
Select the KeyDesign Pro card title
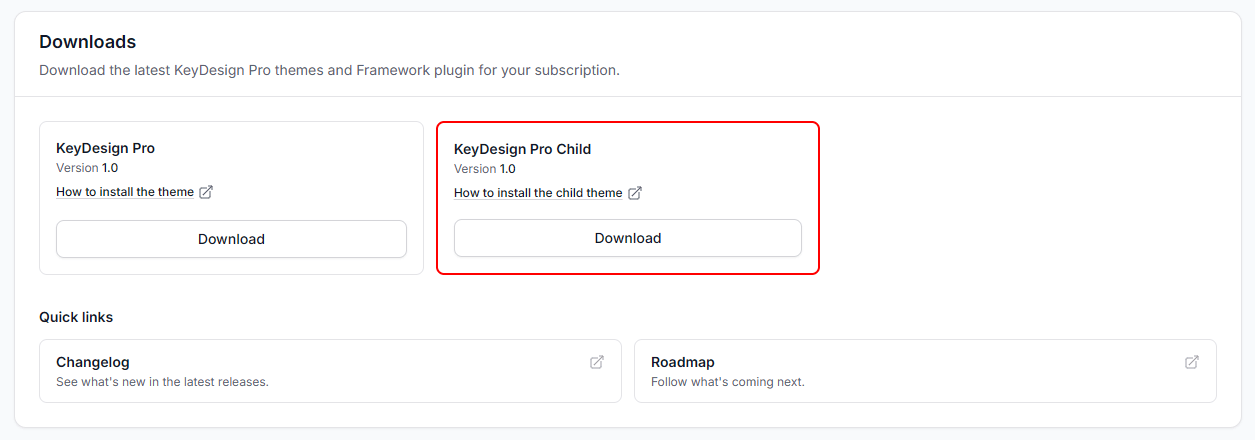[105, 148]
